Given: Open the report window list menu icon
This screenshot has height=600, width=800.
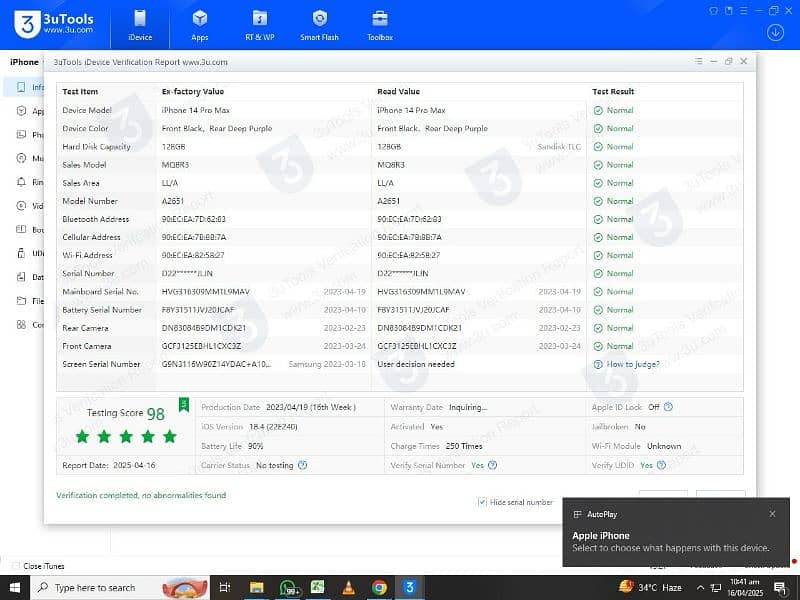Looking at the screenshot, I should click(698, 61).
